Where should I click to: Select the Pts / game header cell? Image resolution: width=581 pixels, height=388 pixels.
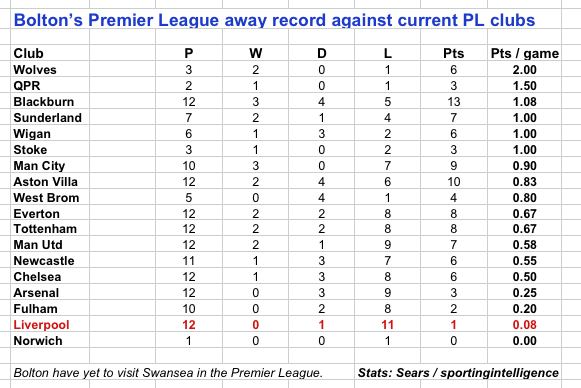tap(525, 54)
